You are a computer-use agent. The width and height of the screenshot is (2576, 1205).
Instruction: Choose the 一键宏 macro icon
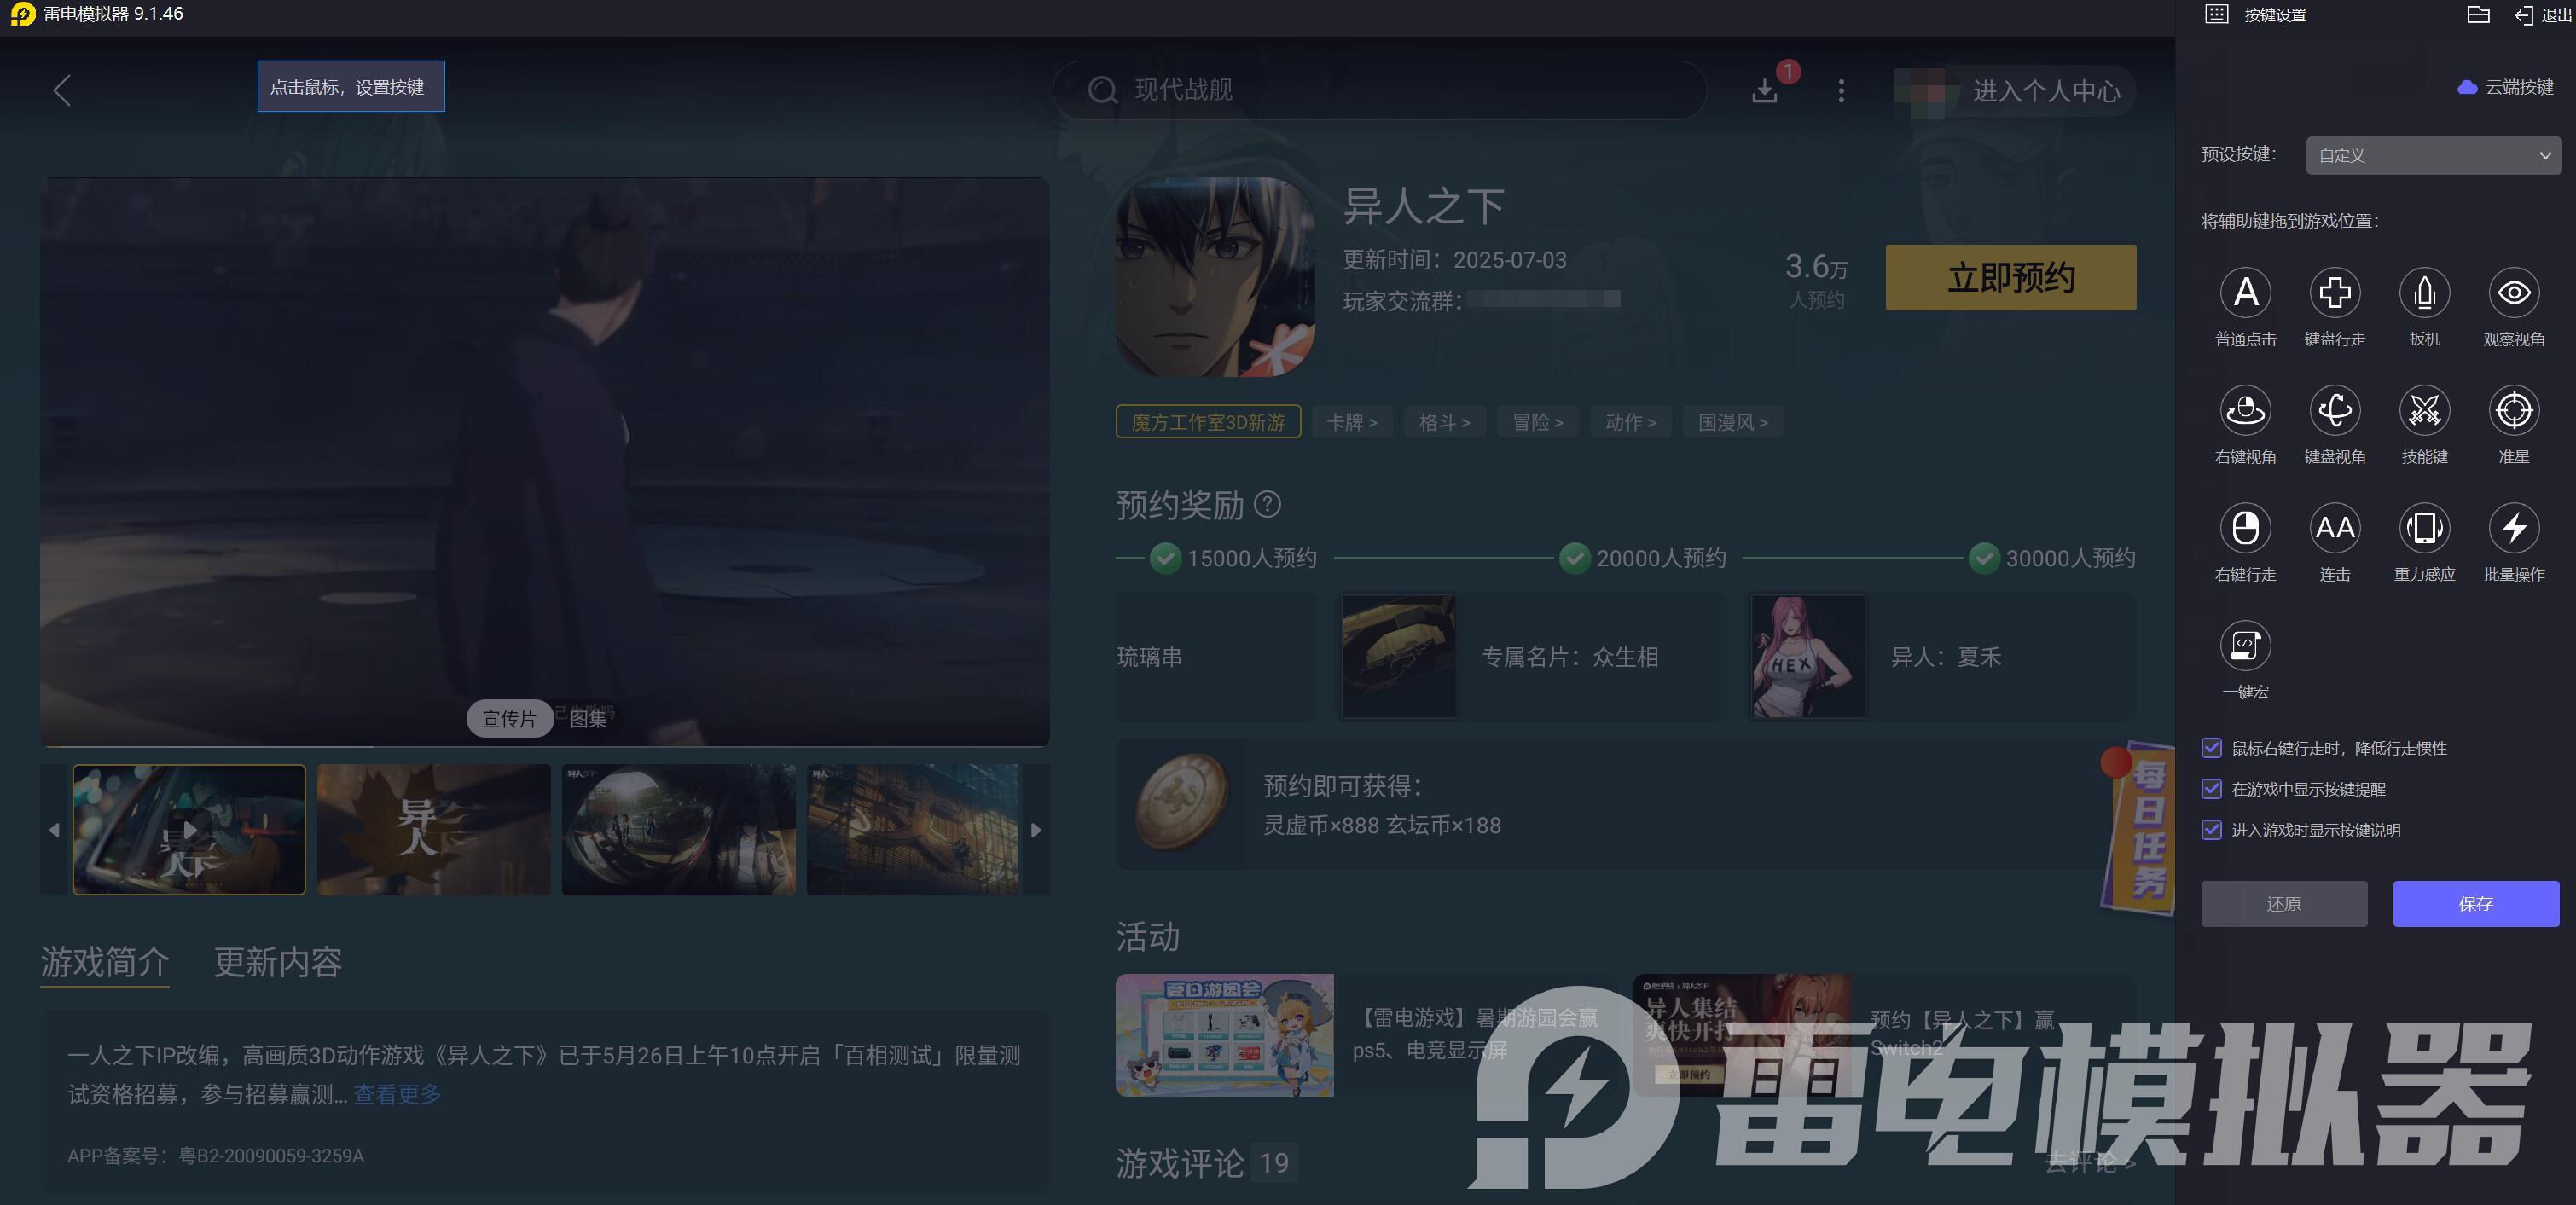pyautogui.click(x=2245, y=645)
